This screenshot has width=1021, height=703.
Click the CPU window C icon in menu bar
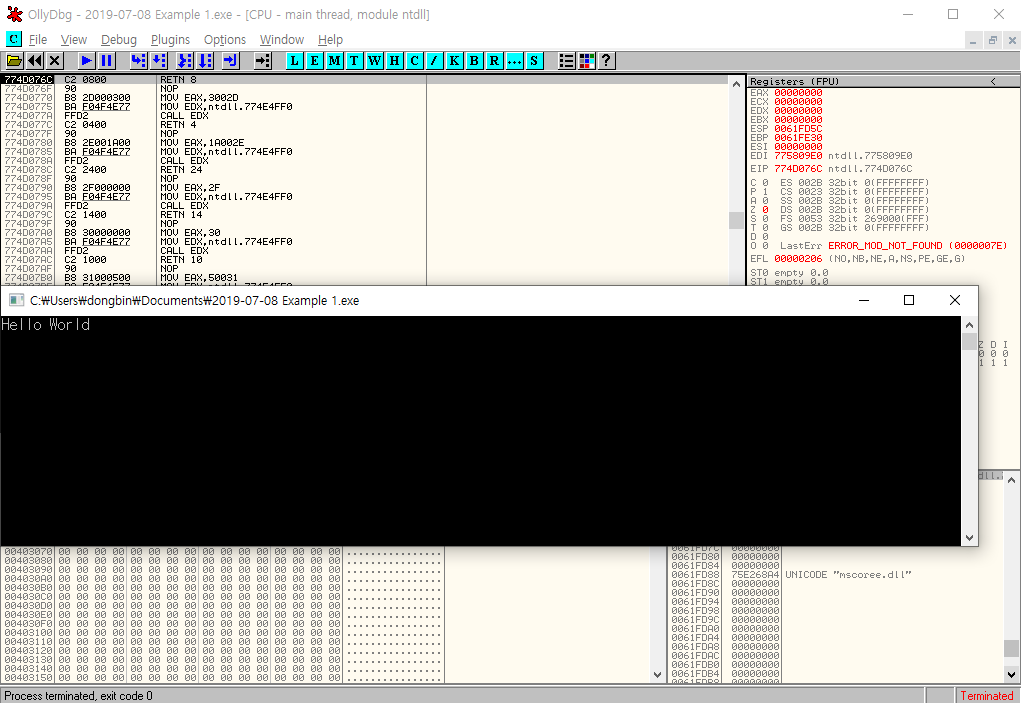click(x=14, y=39)
